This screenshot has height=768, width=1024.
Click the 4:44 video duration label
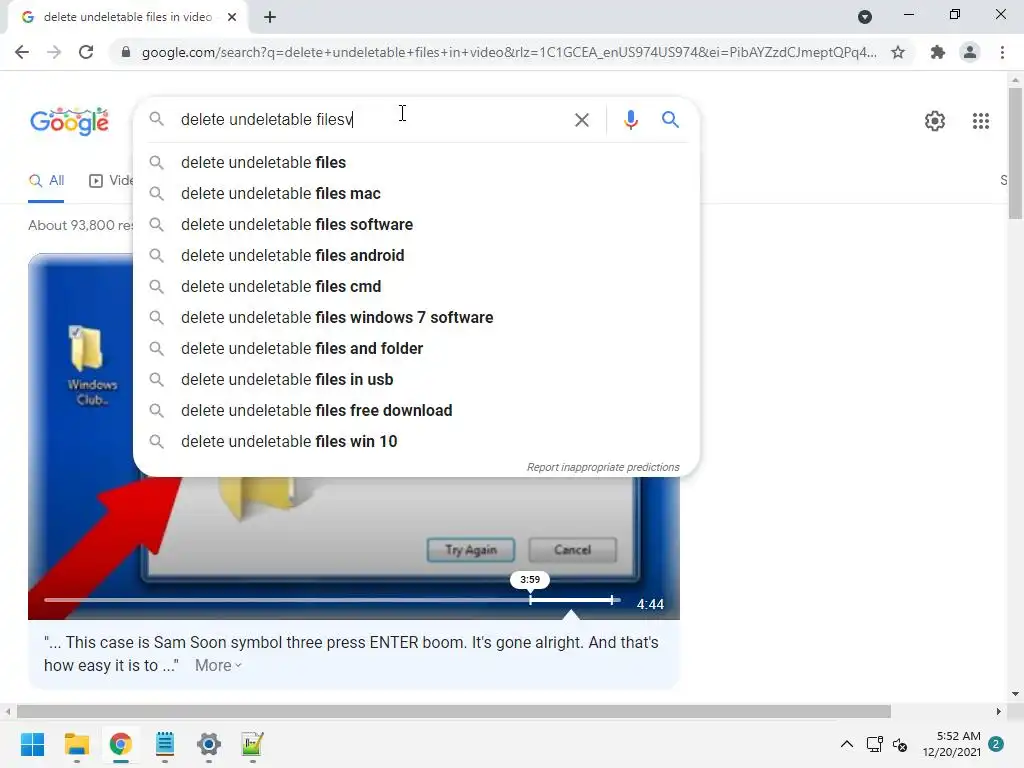tap(650, 604)
